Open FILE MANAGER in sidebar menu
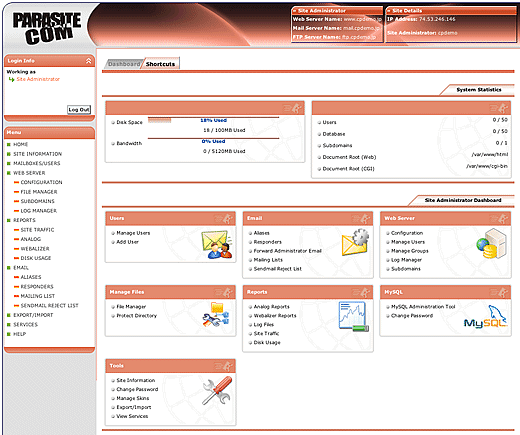 point(39,192)
